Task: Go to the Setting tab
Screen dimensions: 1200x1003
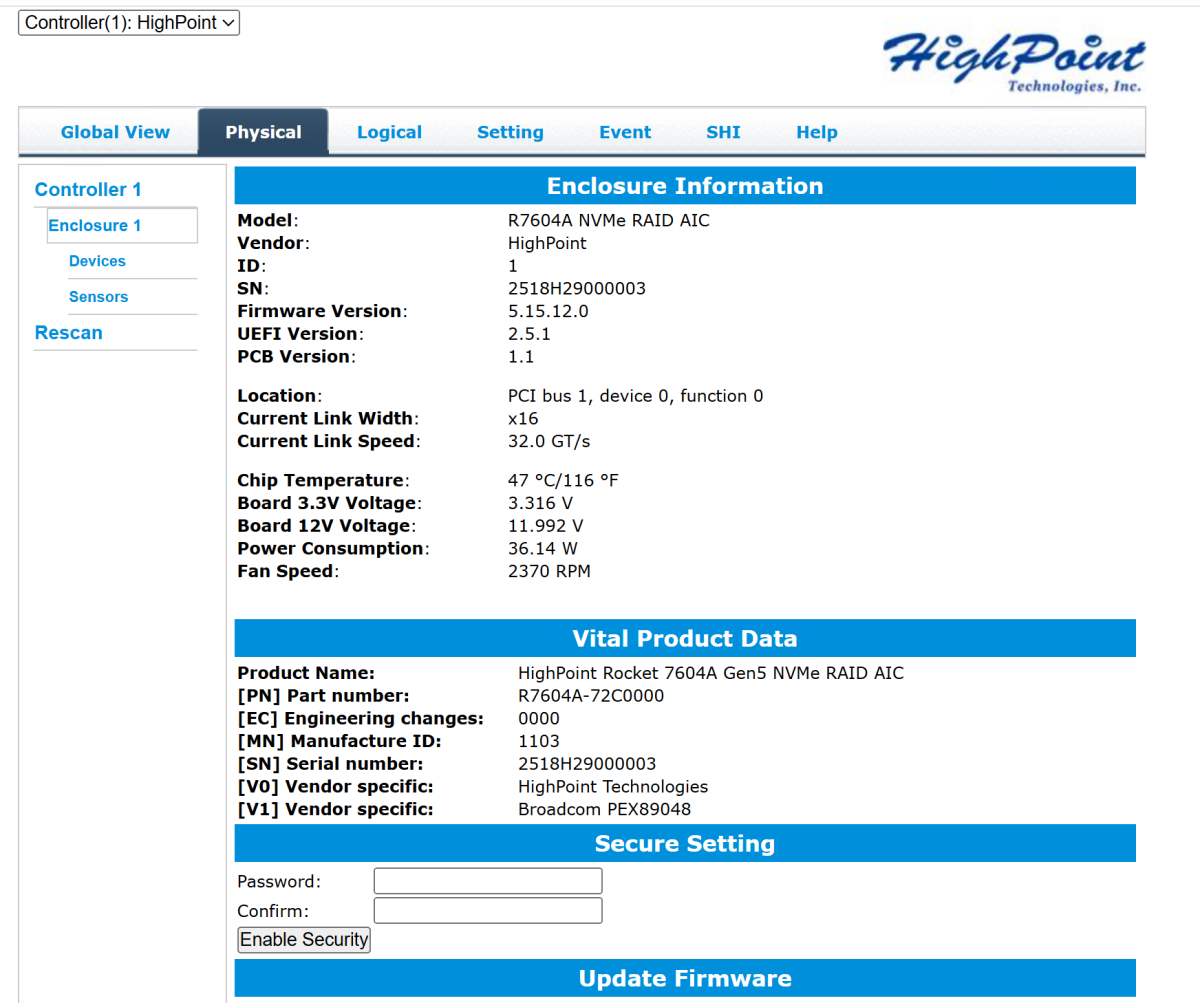Action: [510, 131]
